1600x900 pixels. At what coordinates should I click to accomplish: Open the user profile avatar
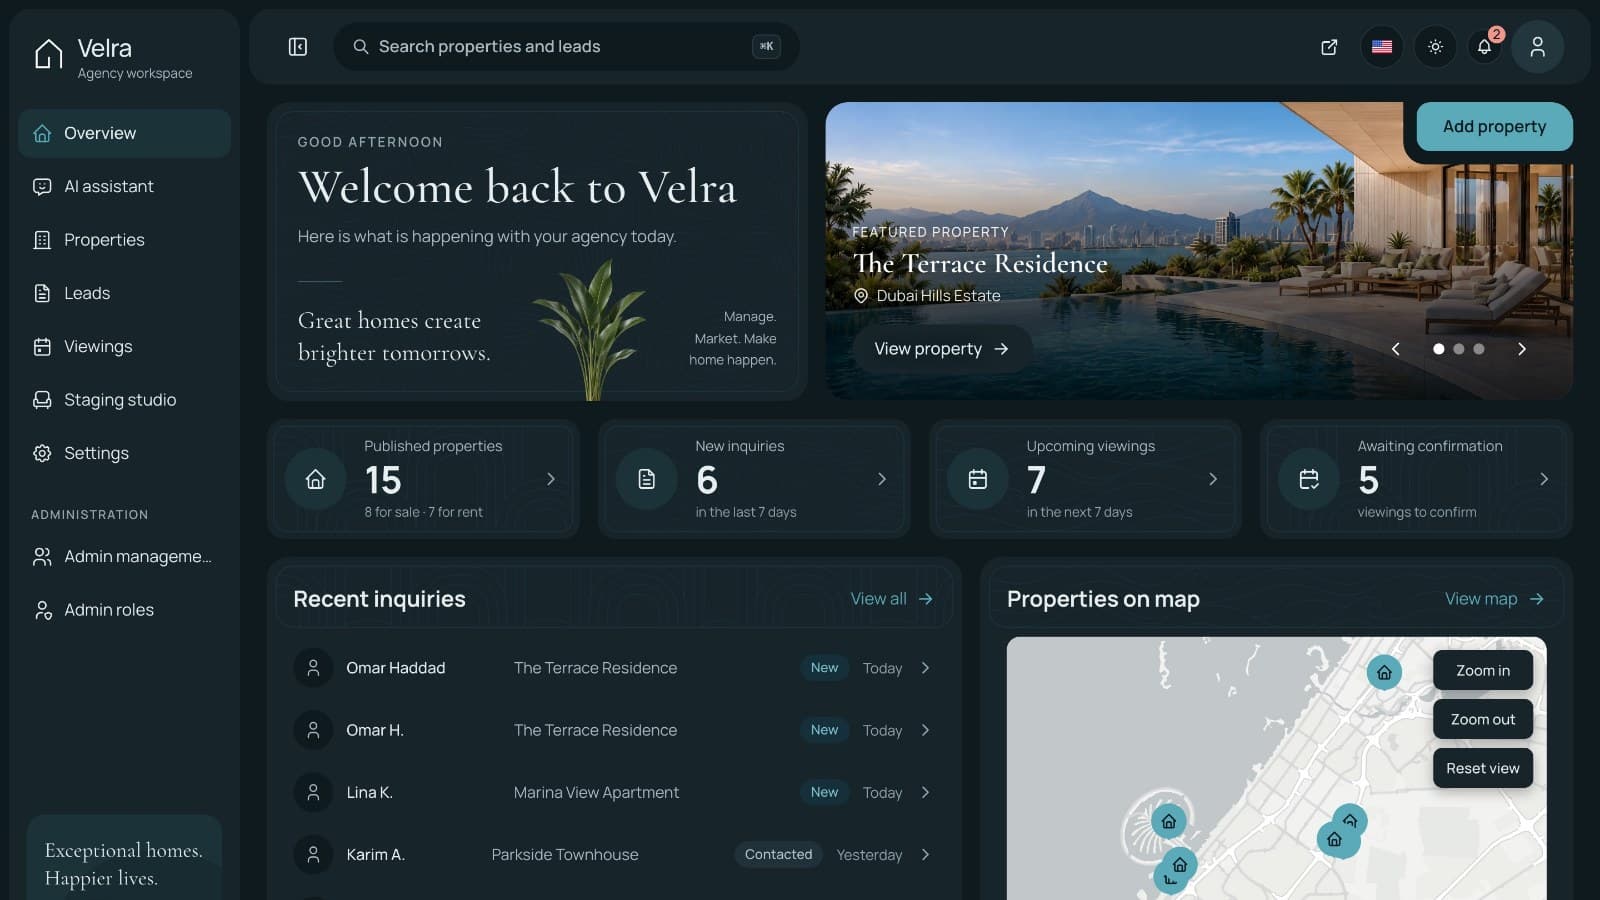tap(1538, 47)
